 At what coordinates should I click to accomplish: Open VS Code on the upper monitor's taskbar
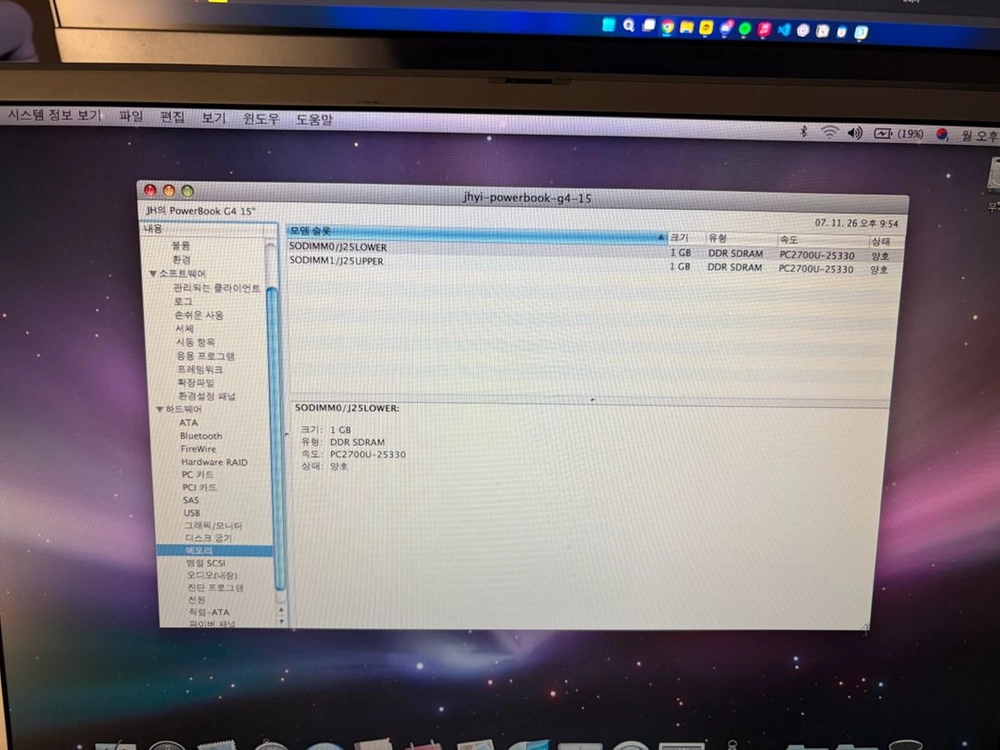783,30
